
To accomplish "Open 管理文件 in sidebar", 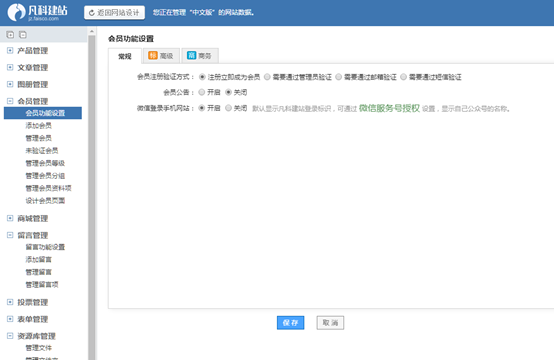I will 39,348.
